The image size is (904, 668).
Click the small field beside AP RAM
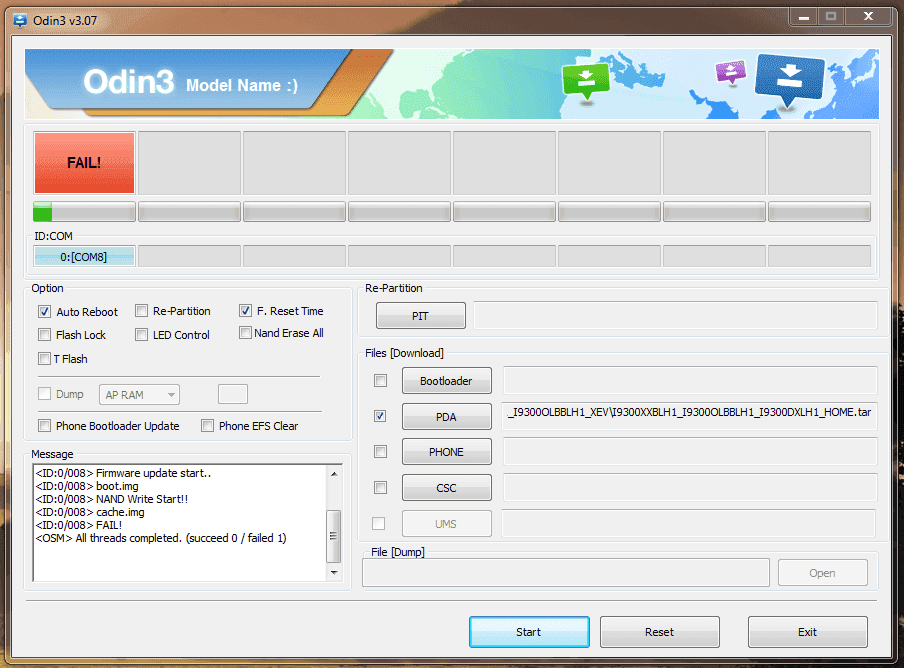233,394
